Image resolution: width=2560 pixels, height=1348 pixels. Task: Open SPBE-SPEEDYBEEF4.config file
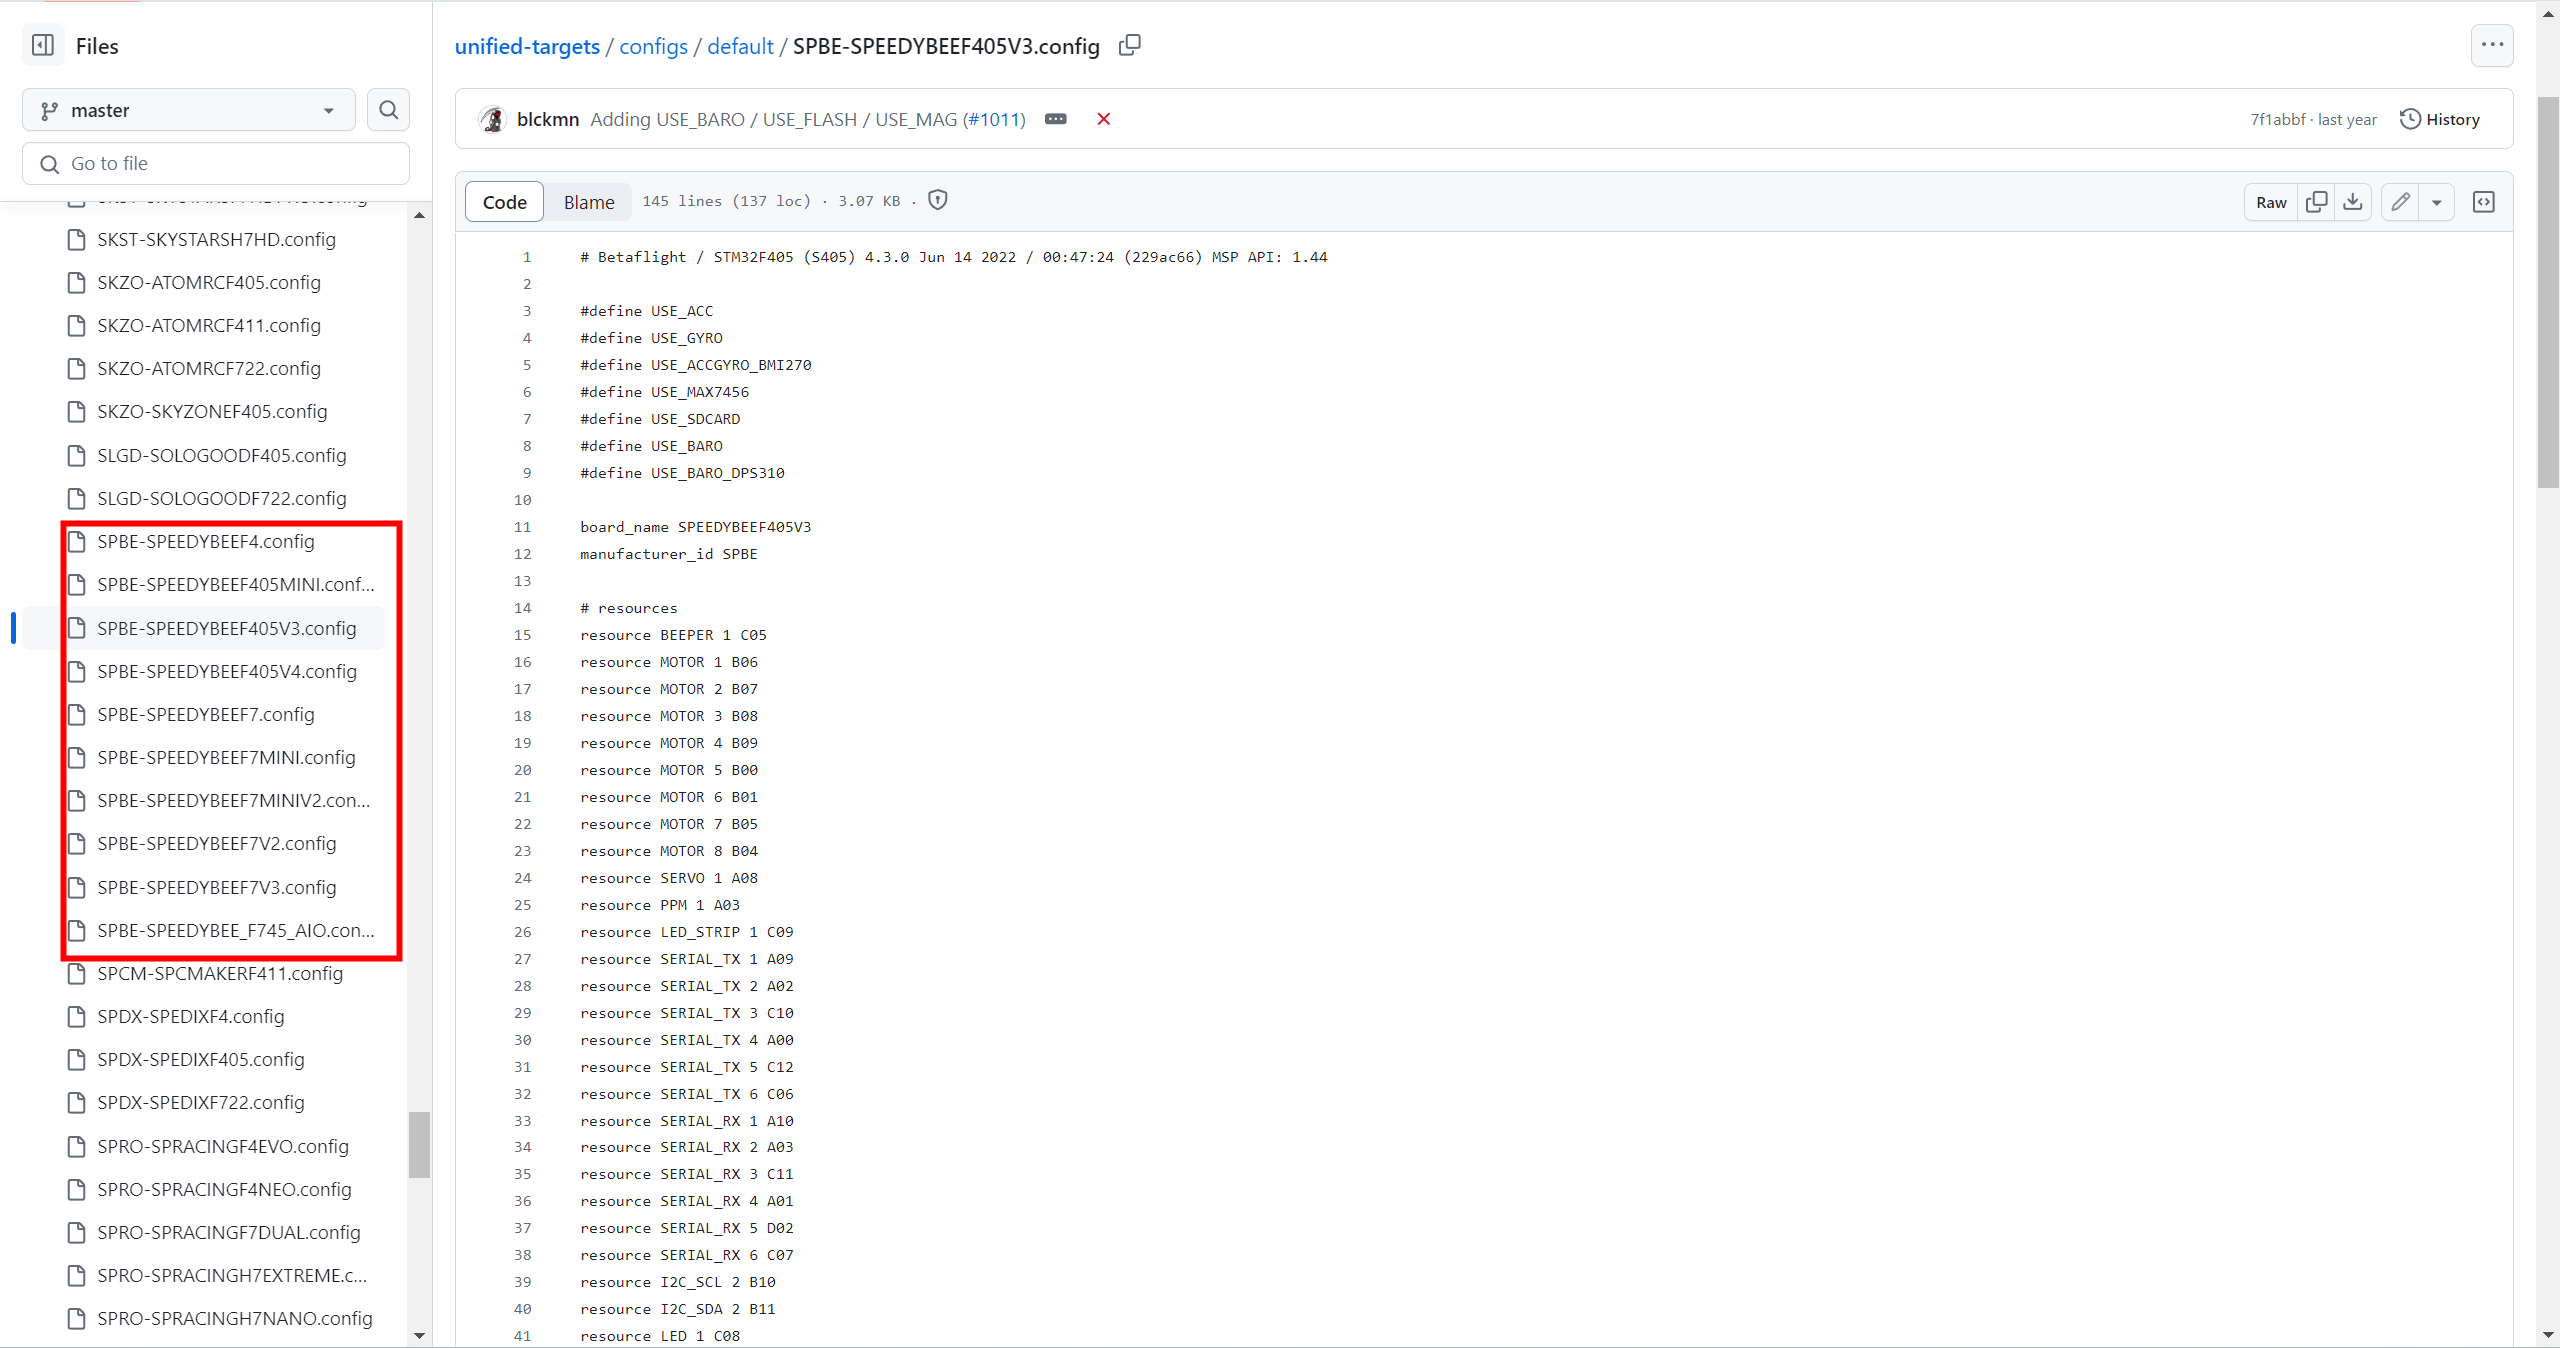pos(206,541)
